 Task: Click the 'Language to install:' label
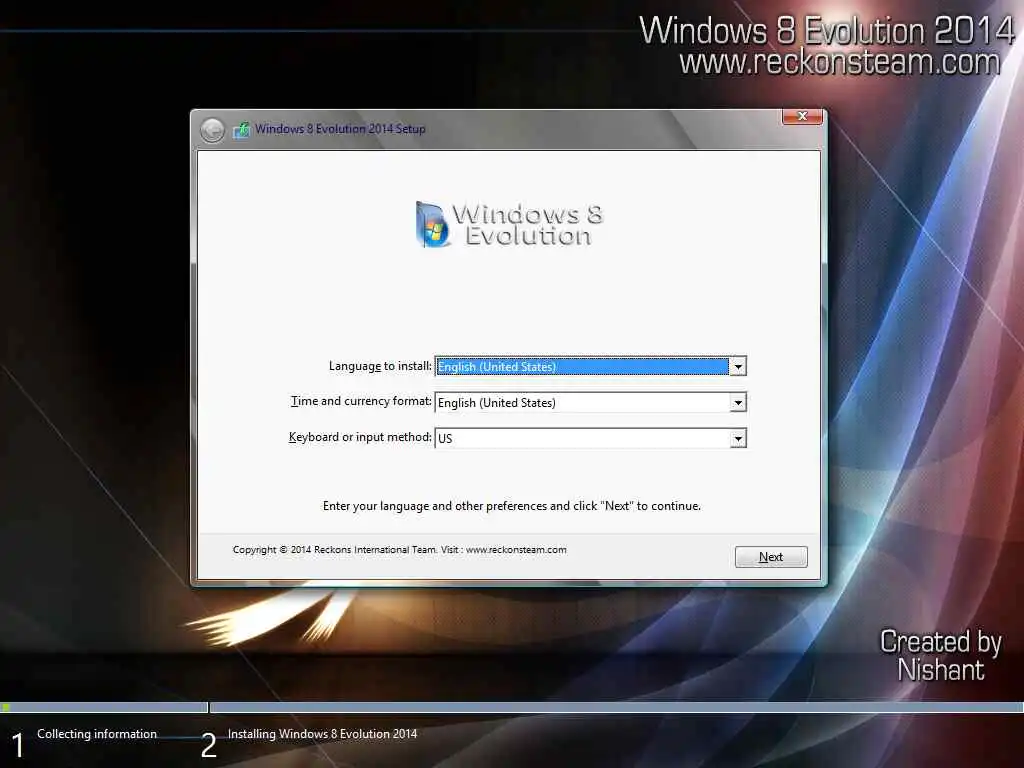(380, 366)
